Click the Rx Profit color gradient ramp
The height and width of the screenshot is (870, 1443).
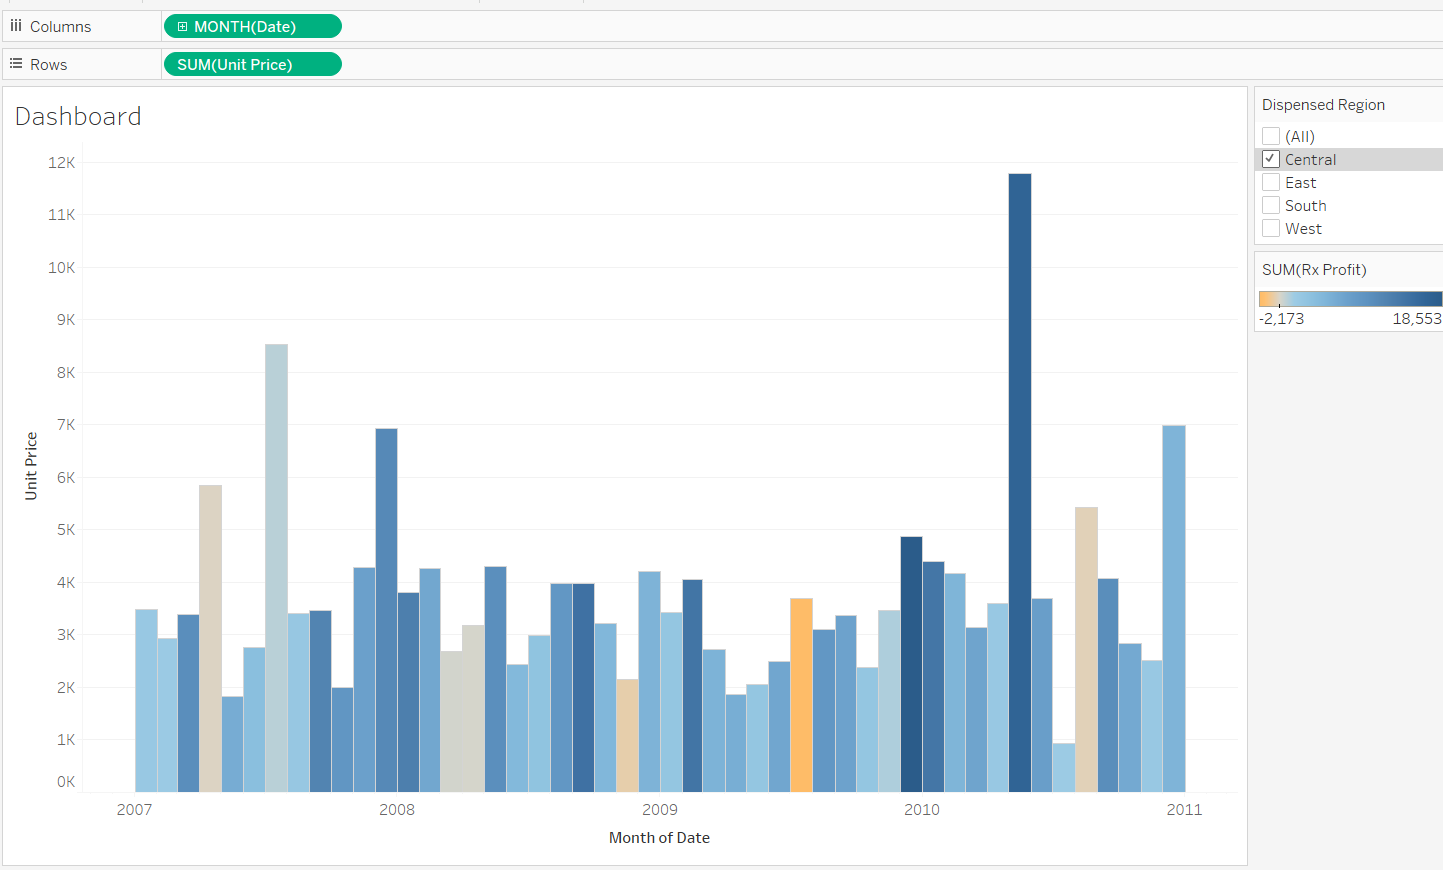click(x=1350, y=297)
